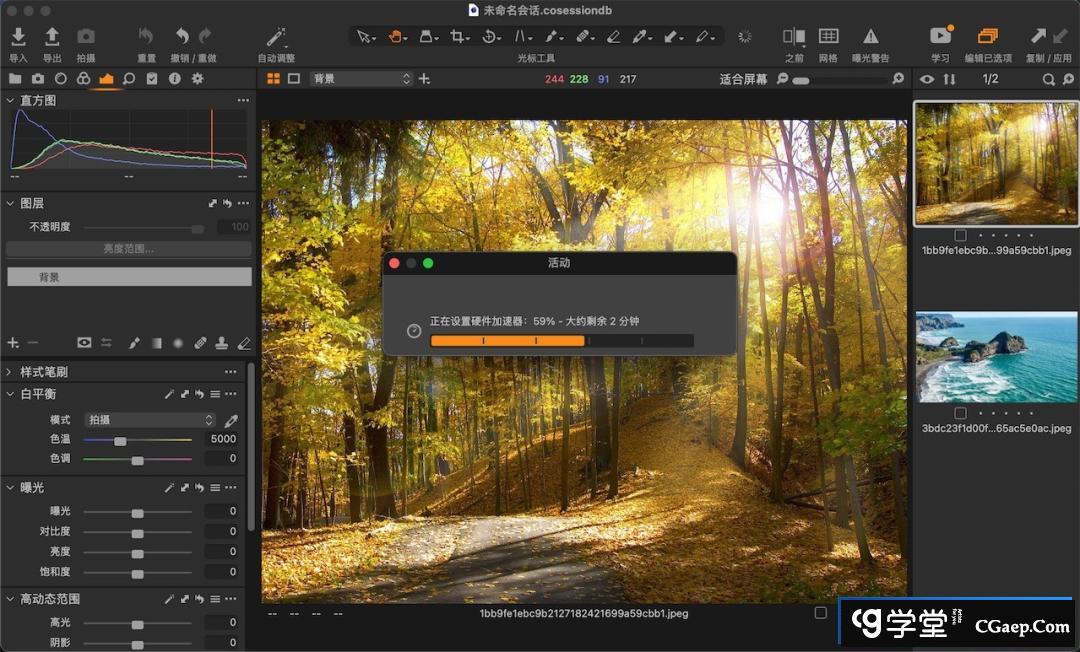Tick the checkbox under the coast thumbnail

(x=960, y=413)
